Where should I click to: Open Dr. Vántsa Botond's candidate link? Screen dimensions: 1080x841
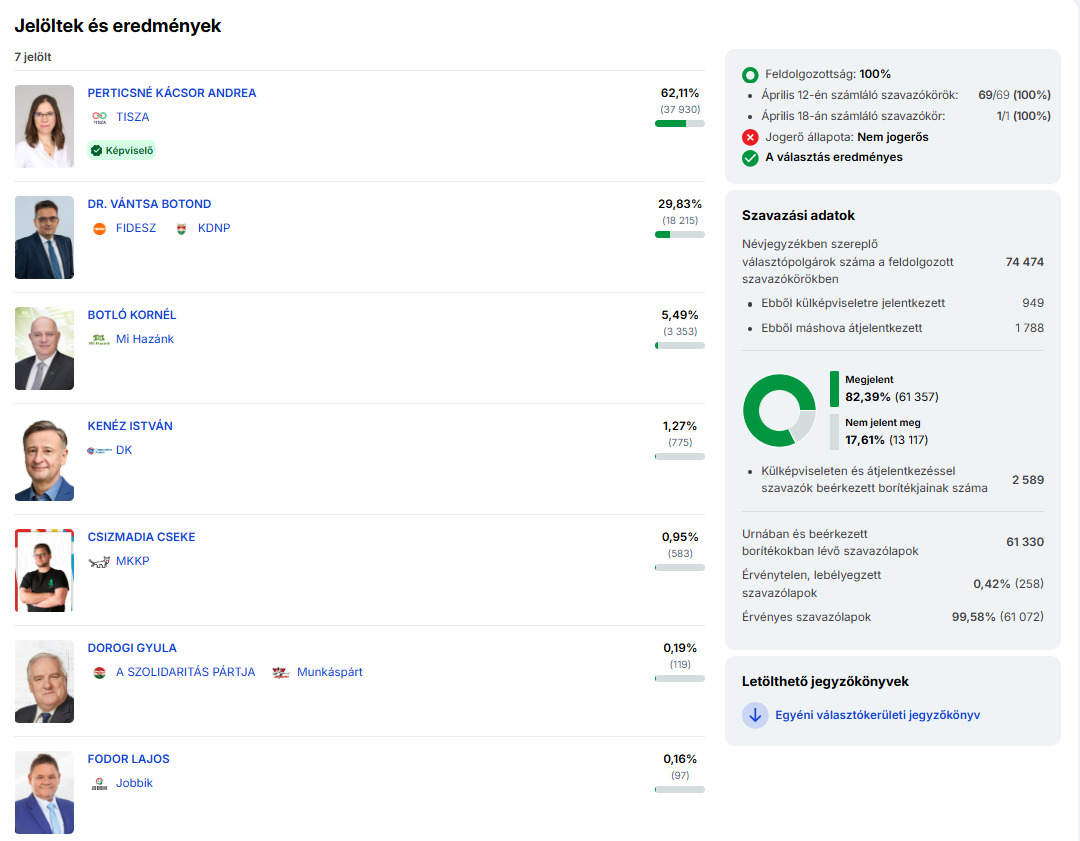pos(149,204)
